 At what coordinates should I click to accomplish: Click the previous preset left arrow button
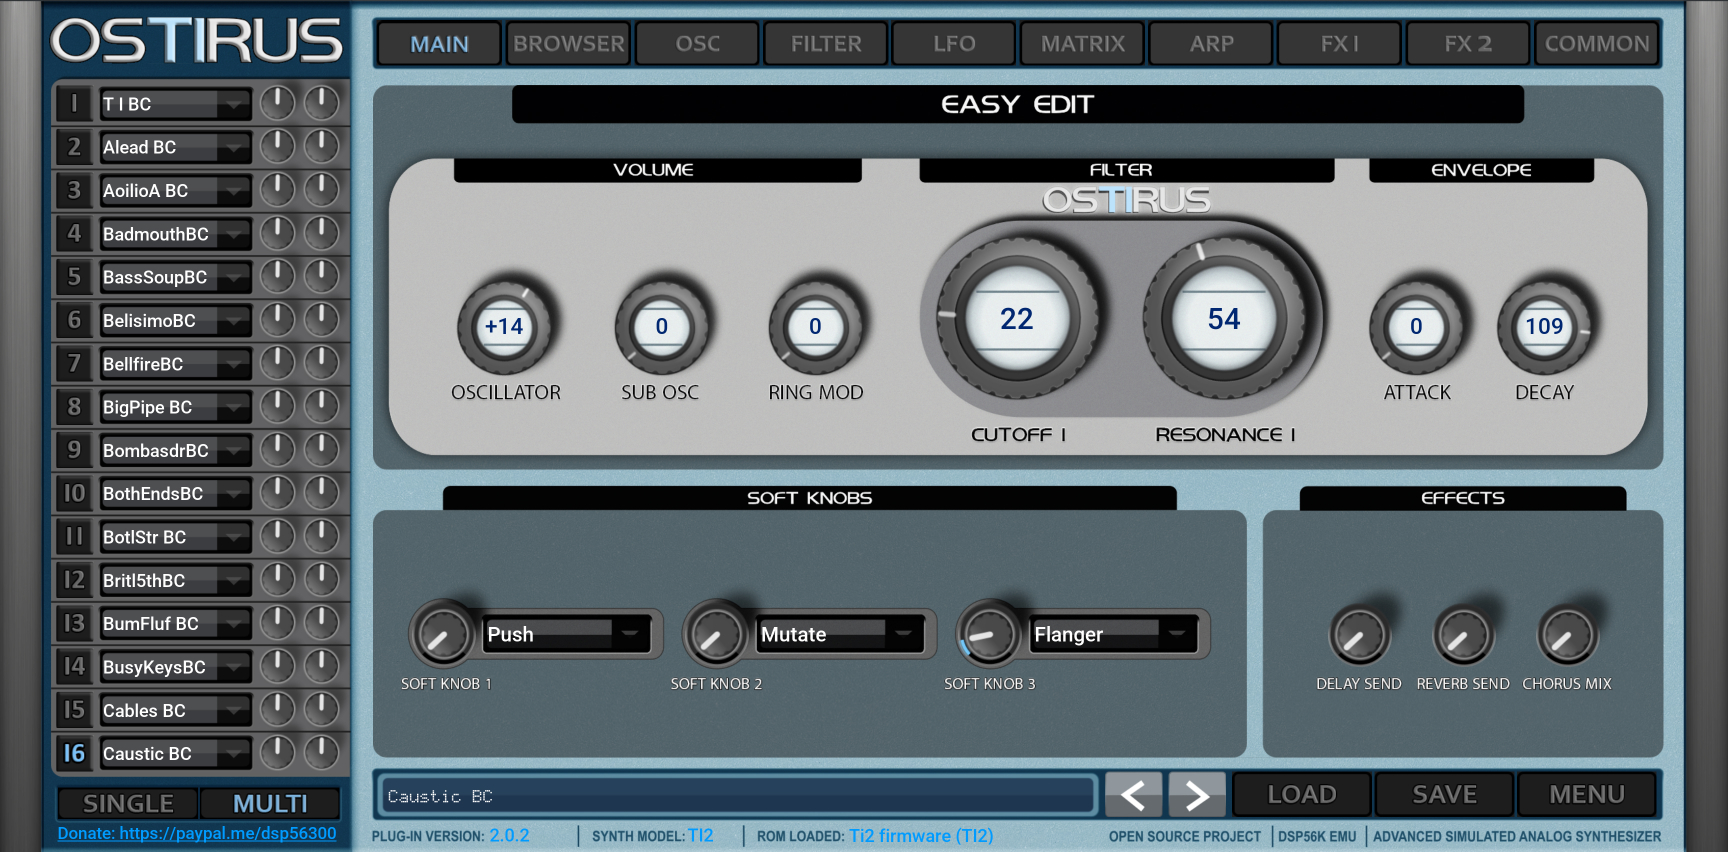1133,795
